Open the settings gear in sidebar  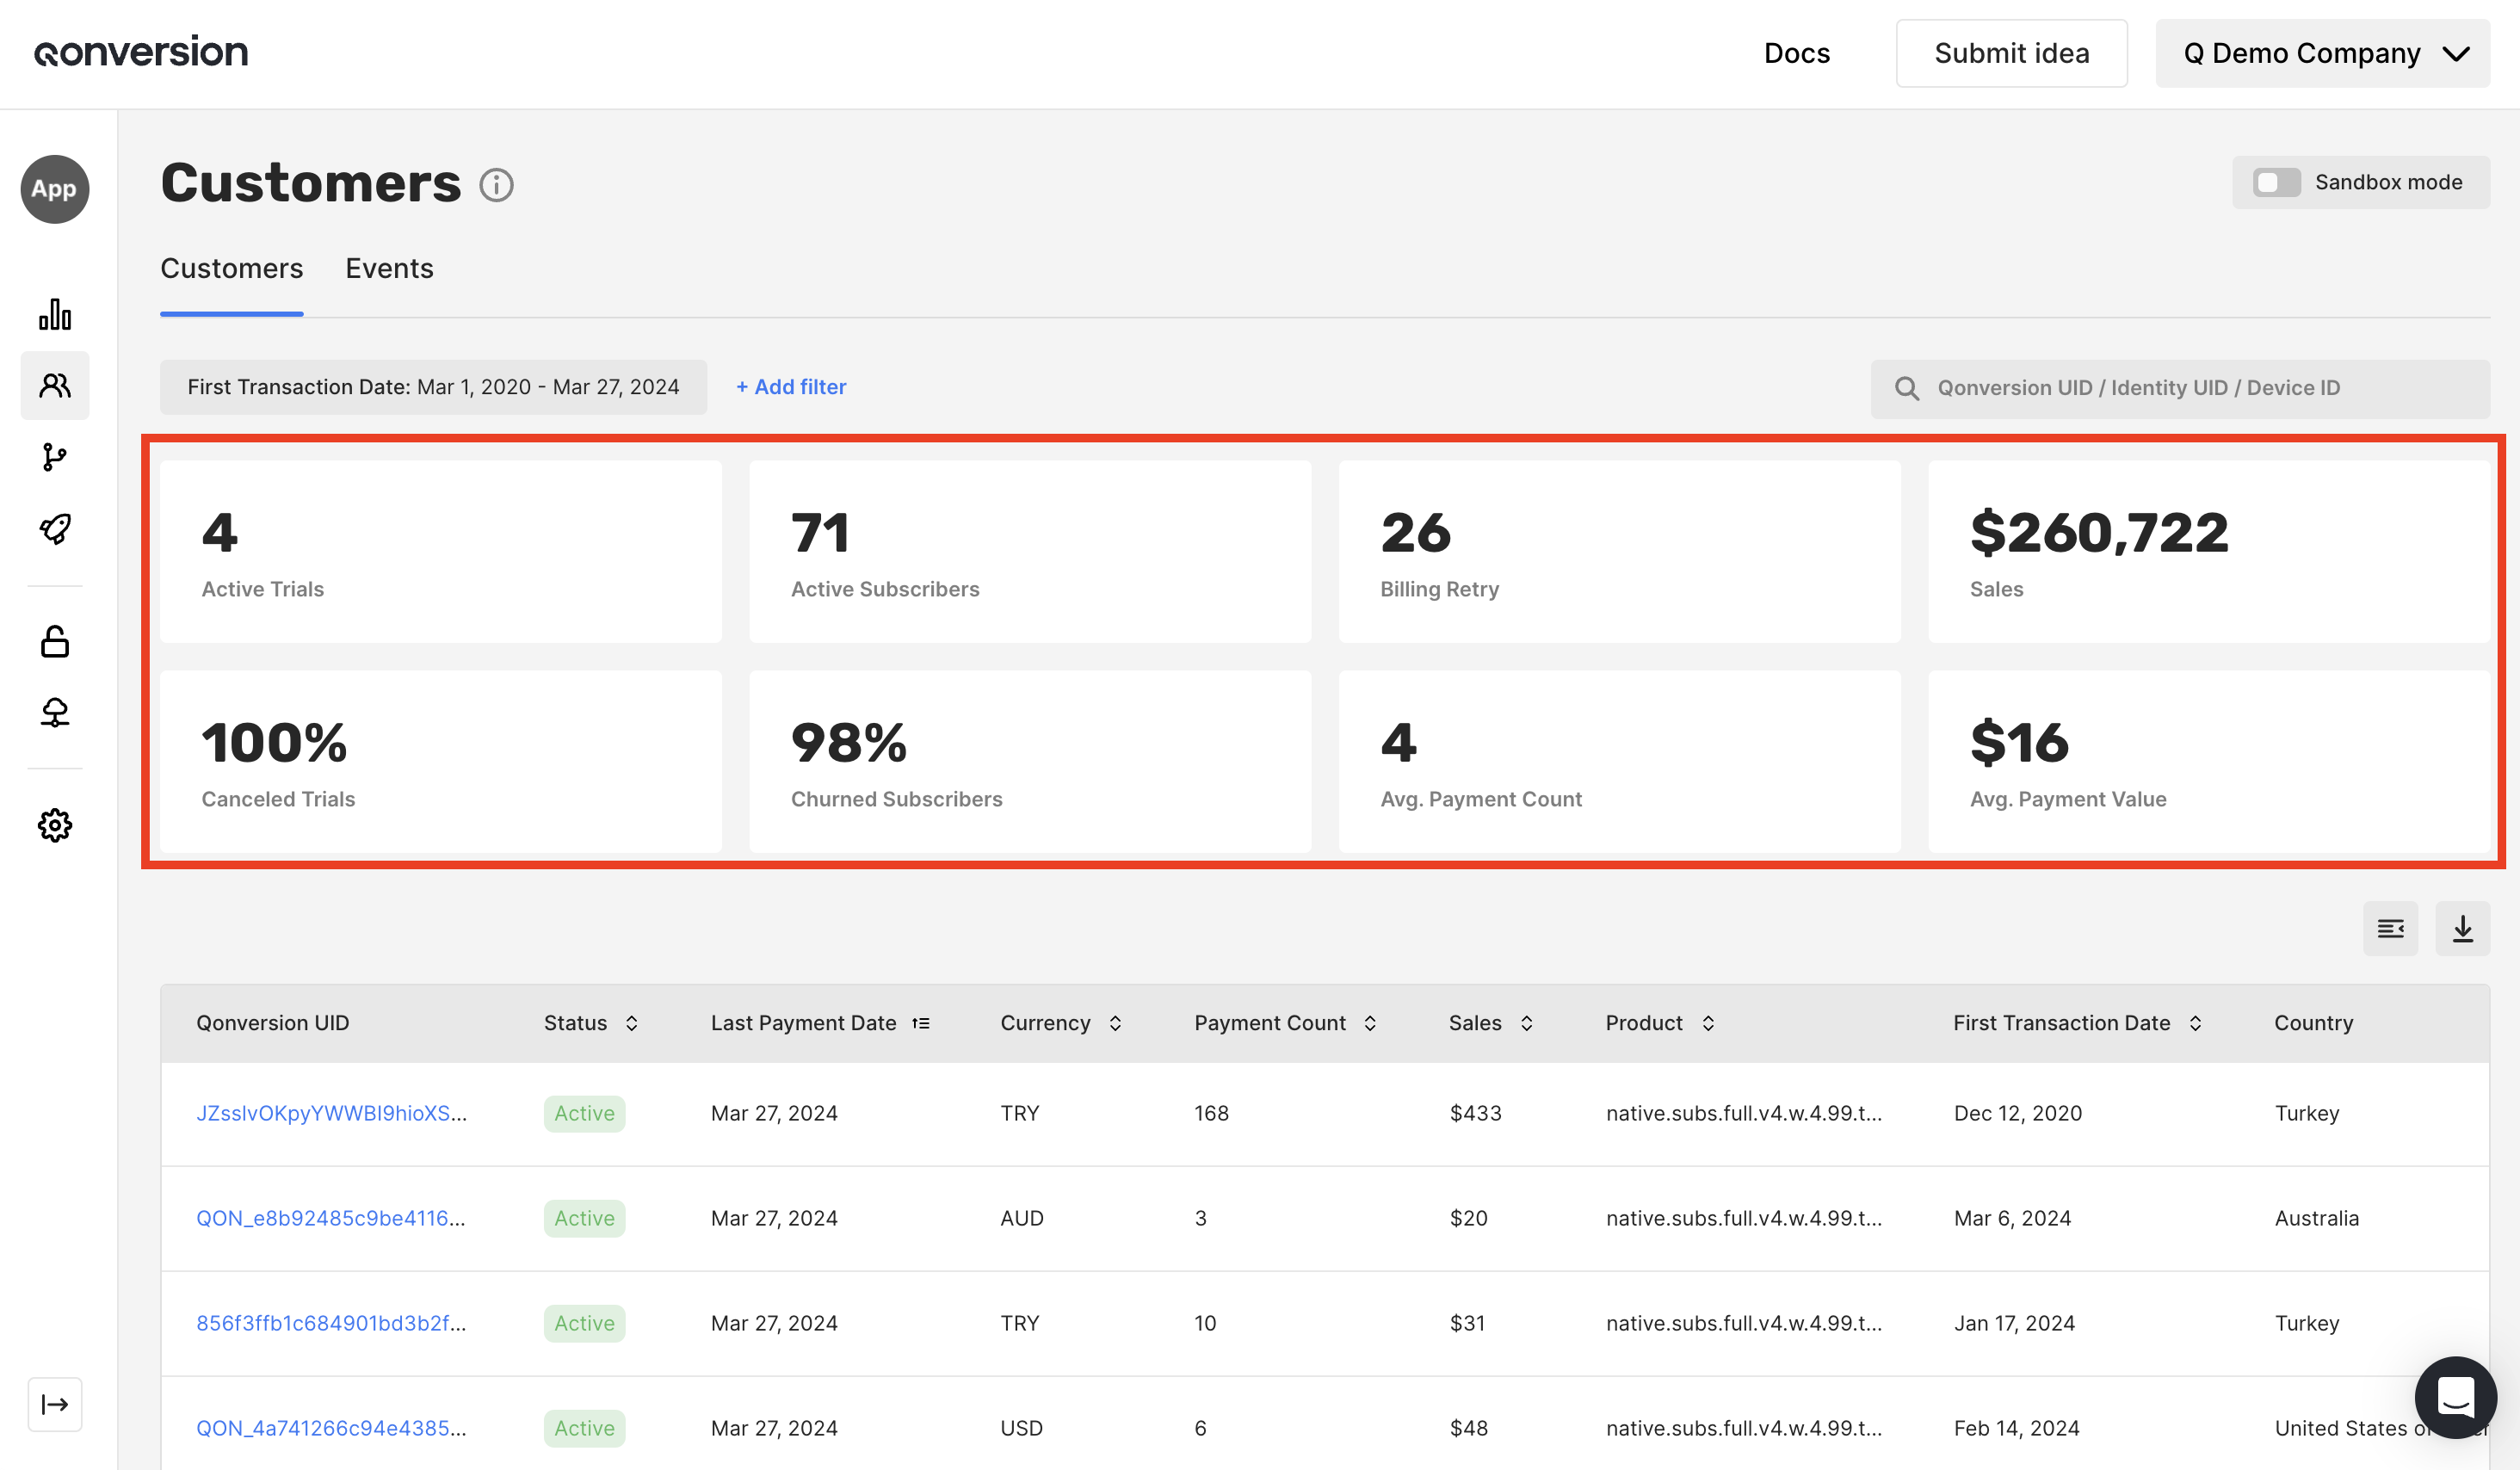point(55,825)
